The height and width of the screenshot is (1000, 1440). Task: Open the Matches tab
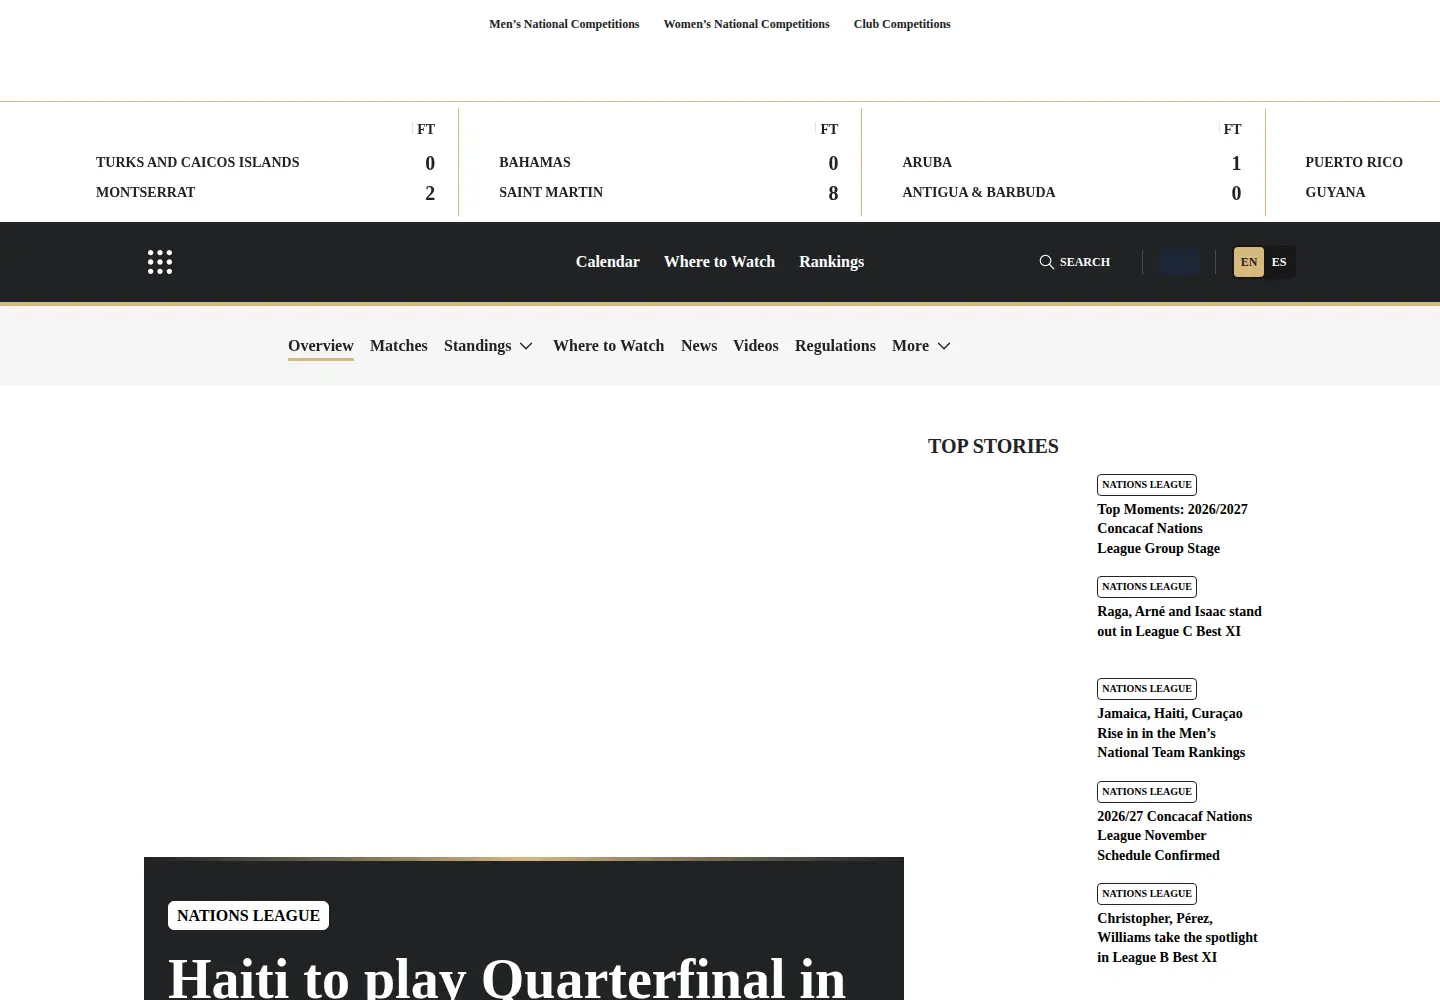[x=399, y=346]
